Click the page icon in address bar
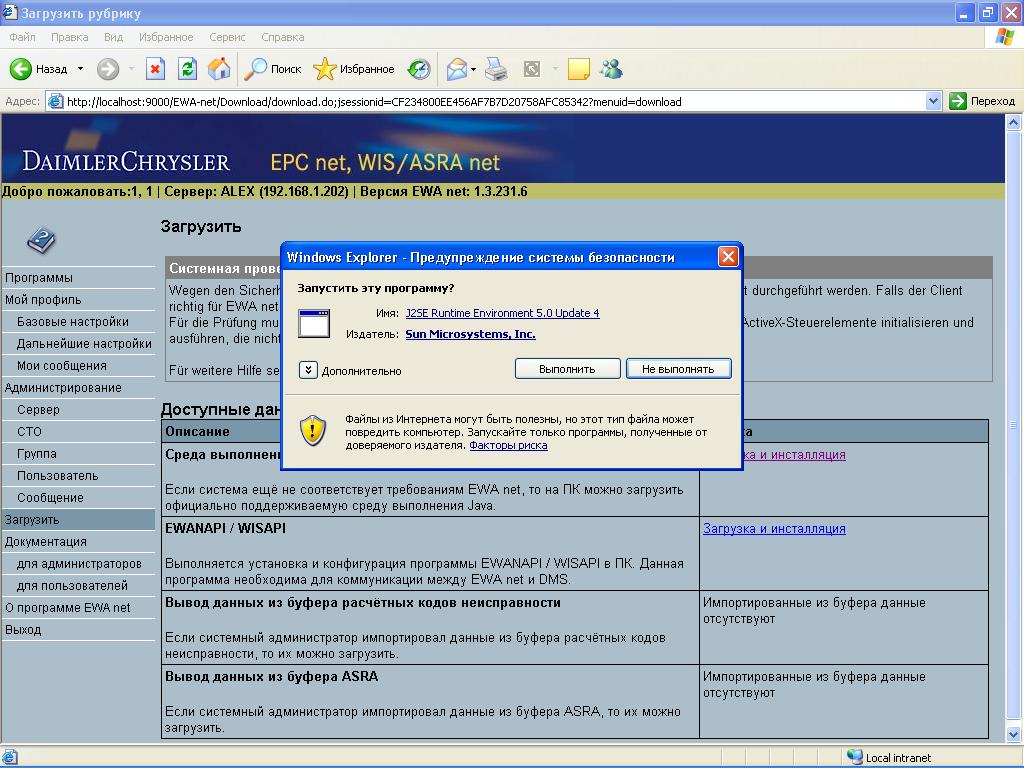This screenshot has width=1024, height=768. pyautogui.click(x=56, y=101)
